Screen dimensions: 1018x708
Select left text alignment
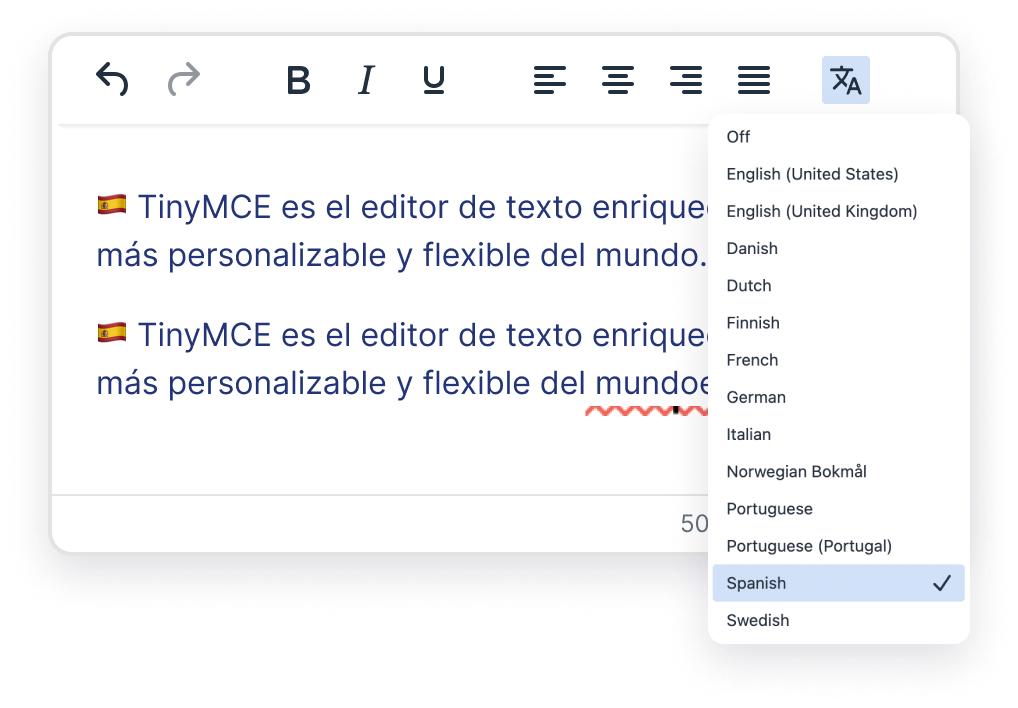[x=549, y=81]
